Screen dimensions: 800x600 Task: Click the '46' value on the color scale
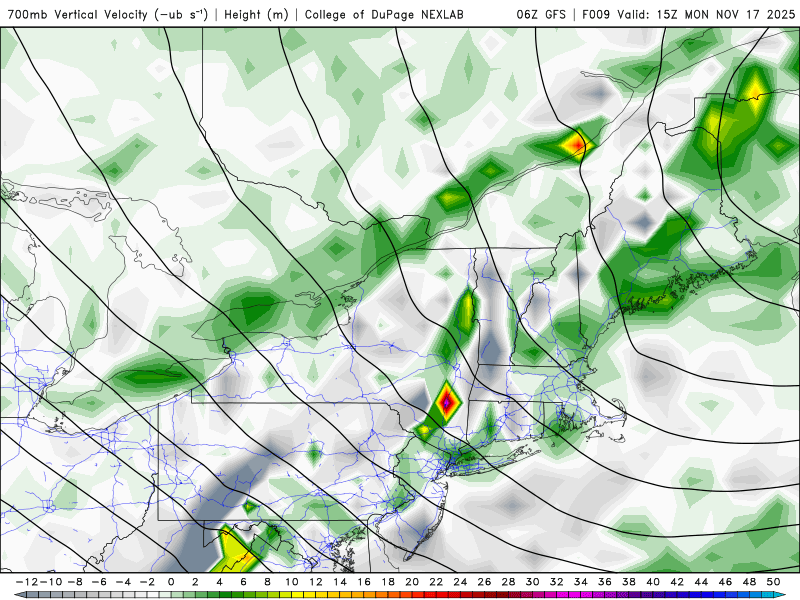click(x=725, y=582)
